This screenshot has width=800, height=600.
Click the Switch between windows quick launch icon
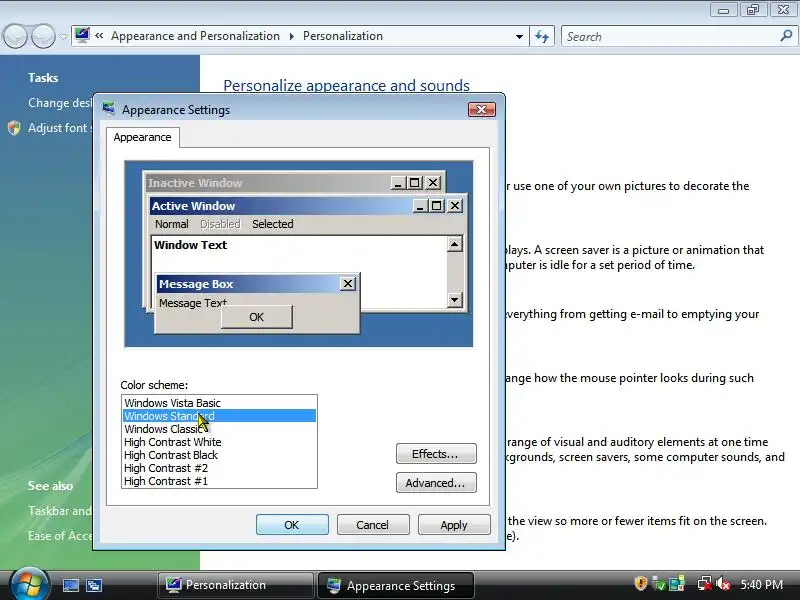(94, 585)
